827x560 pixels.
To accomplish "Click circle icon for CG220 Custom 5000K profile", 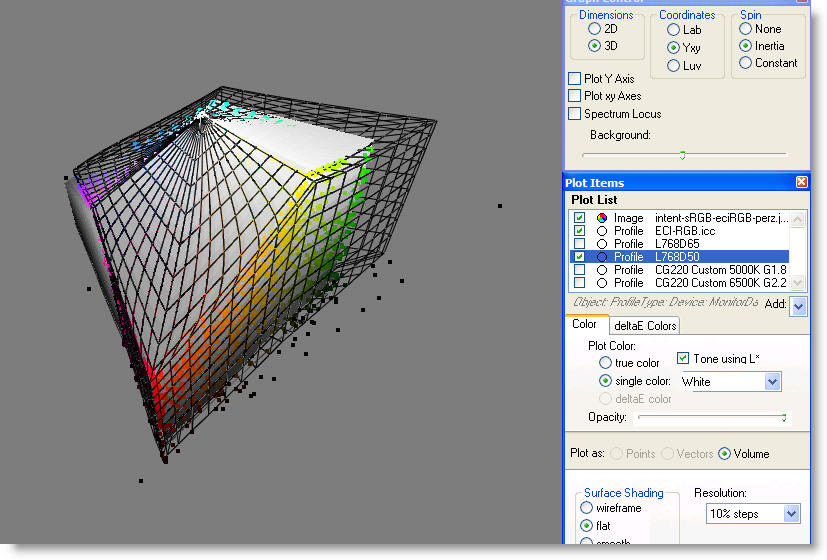I will [602, 270].
